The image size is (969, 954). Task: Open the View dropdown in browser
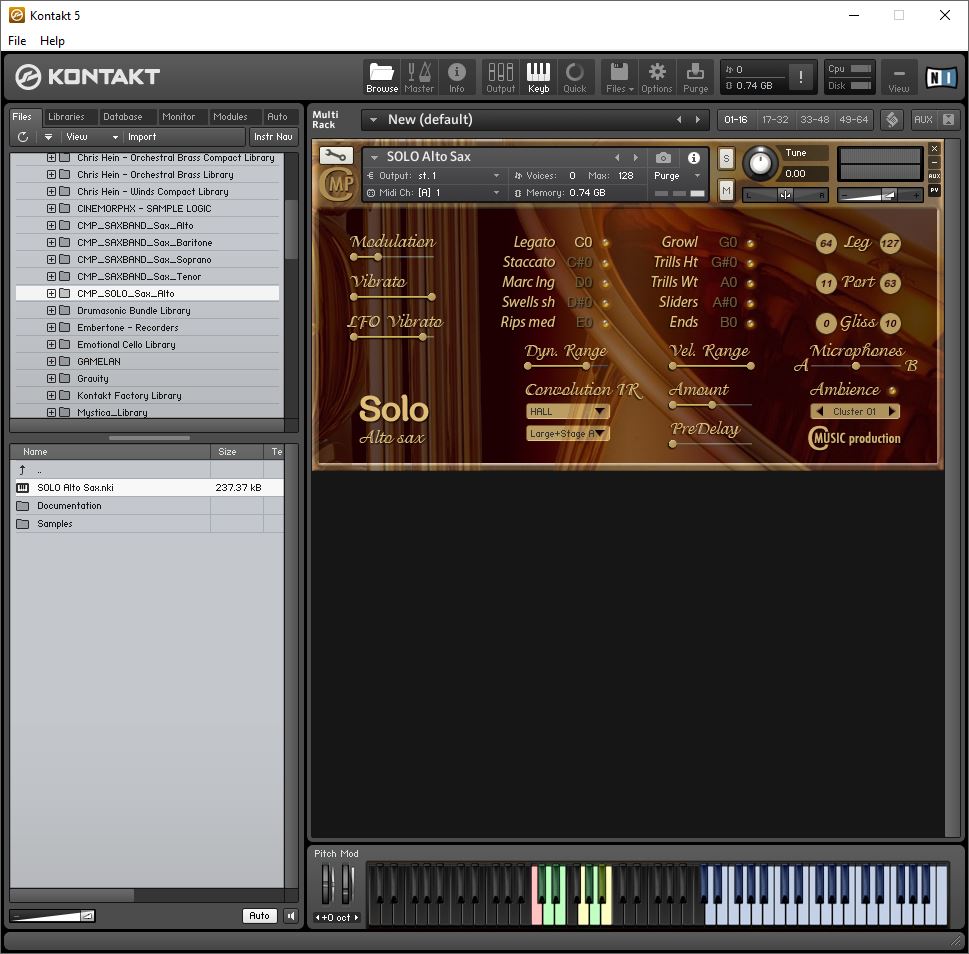[91, 137]
